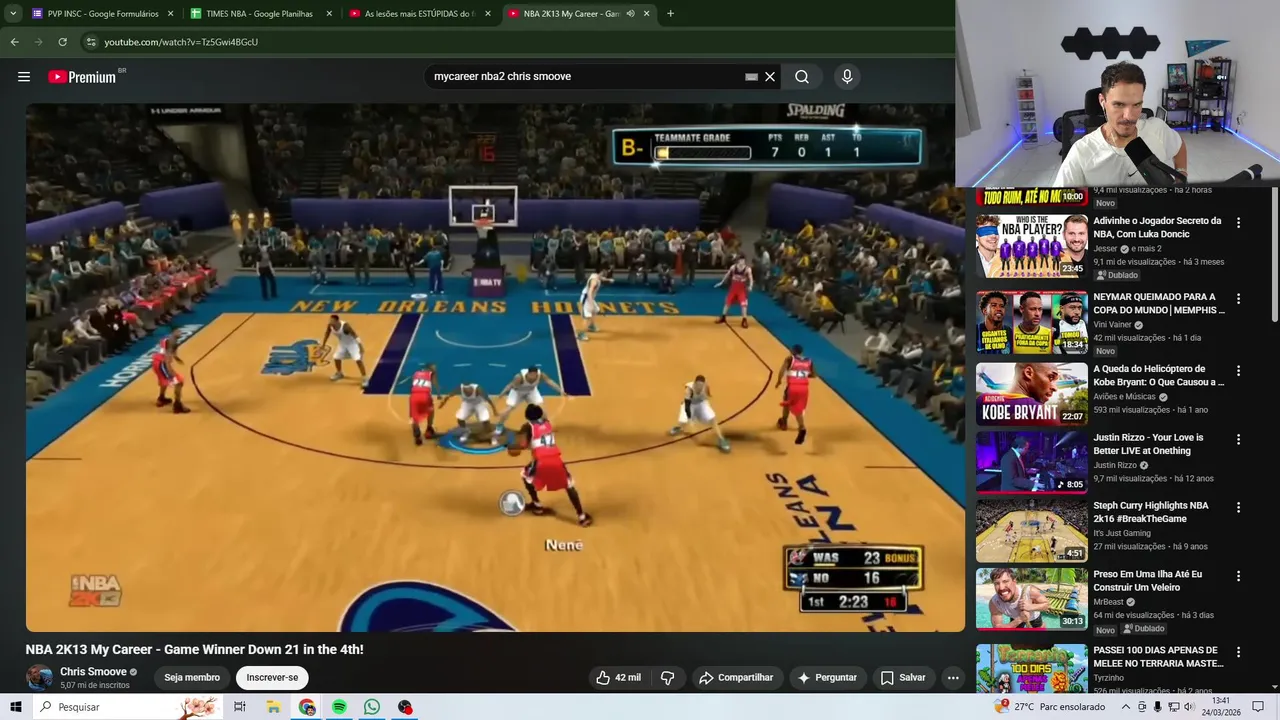
Task: Open options for Preso Em Uma Ilha video
Action: coord(1238,577)
